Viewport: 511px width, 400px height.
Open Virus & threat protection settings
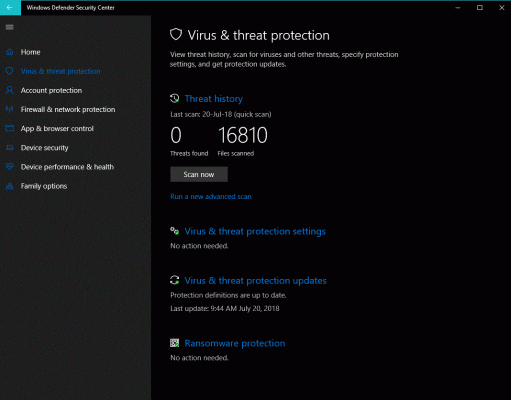[255, 231]
